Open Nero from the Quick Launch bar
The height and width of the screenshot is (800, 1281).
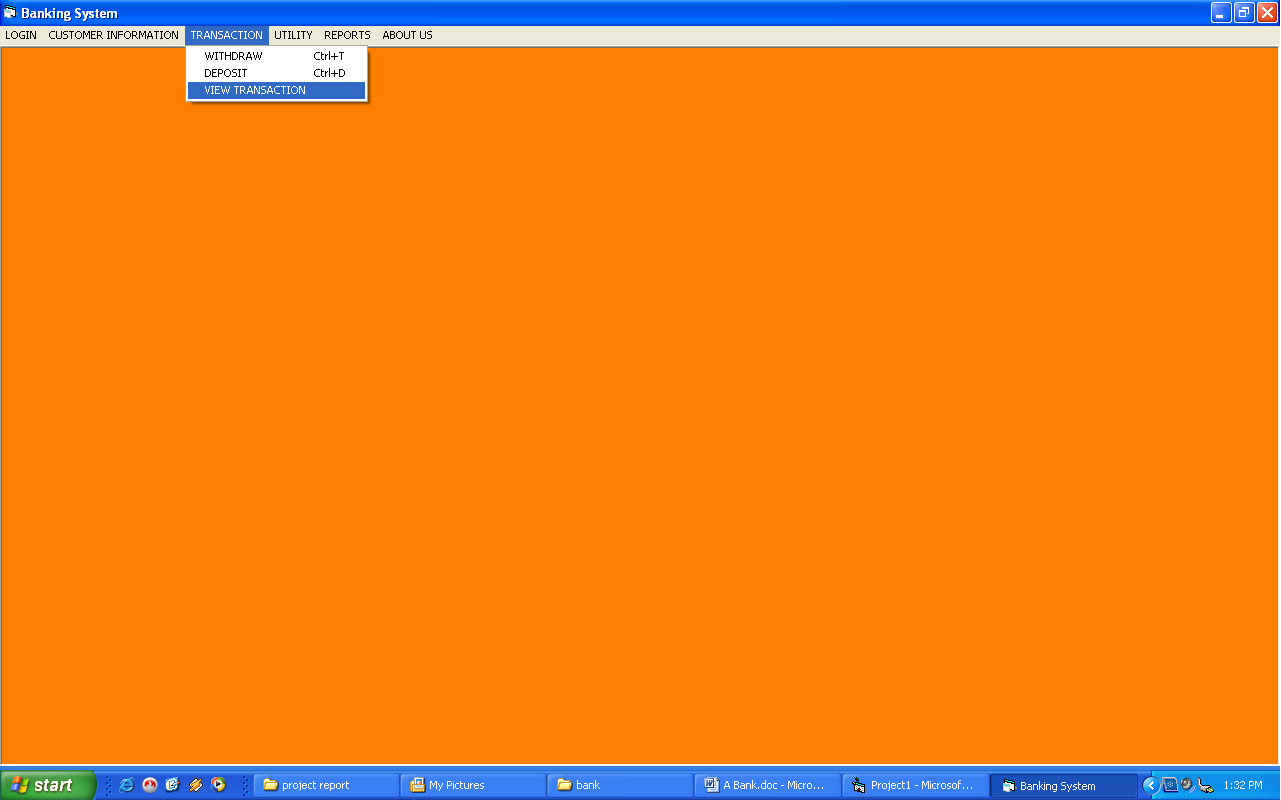tap(148, 785)
